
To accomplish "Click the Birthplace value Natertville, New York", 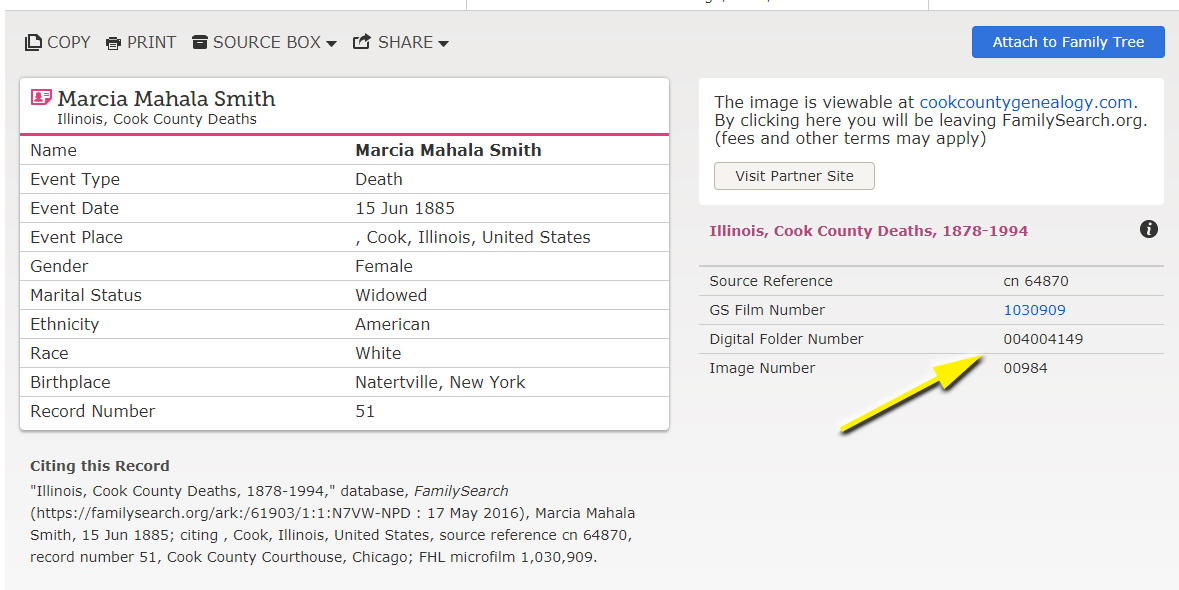I will [x=440, y=383].
